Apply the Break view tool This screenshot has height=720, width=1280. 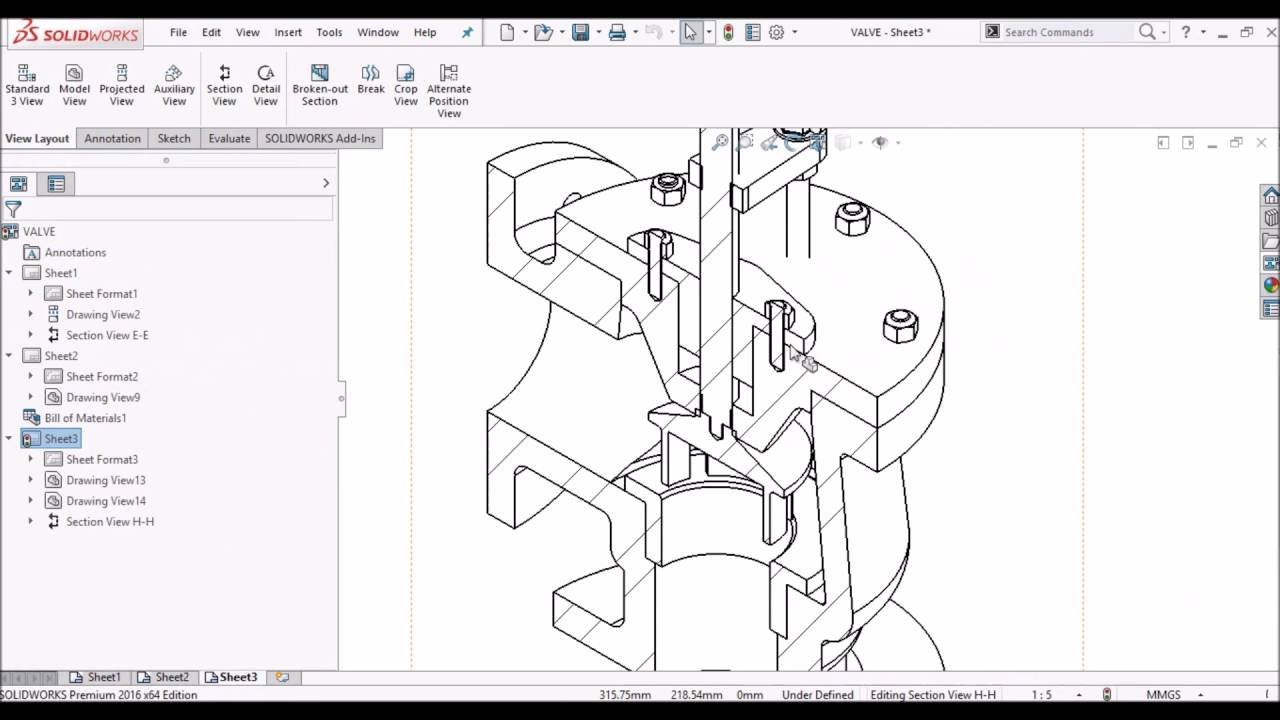(371, 80)
